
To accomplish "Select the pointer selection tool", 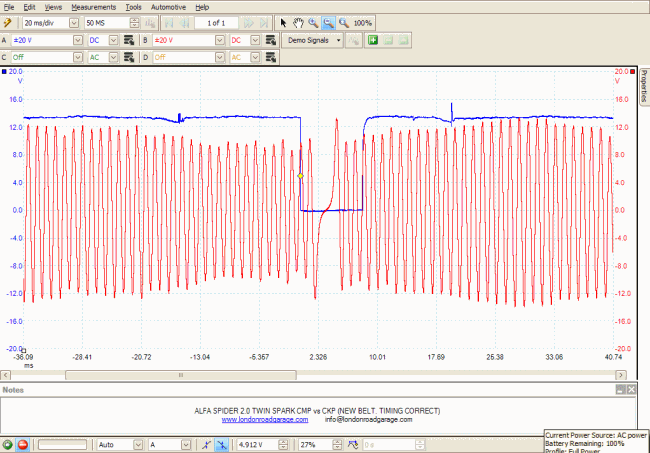I will pyautogui.click(x=284, y=22).
